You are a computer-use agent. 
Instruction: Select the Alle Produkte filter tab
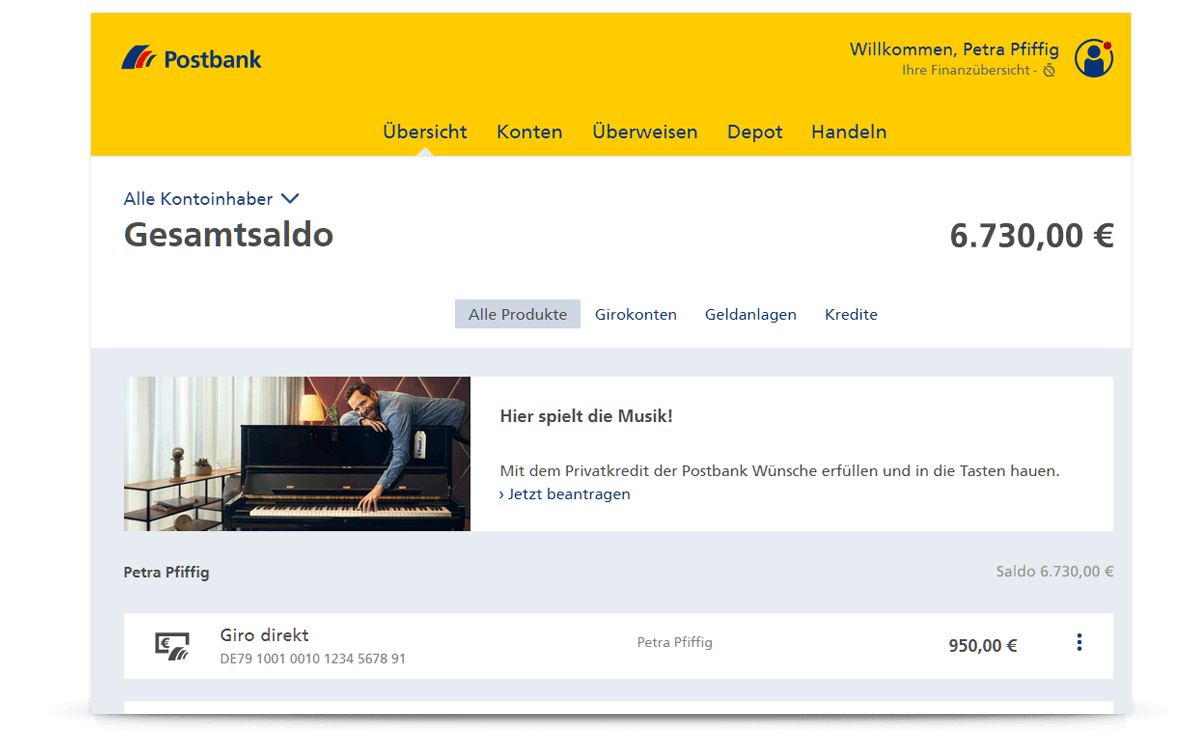[x=517, y=314]
